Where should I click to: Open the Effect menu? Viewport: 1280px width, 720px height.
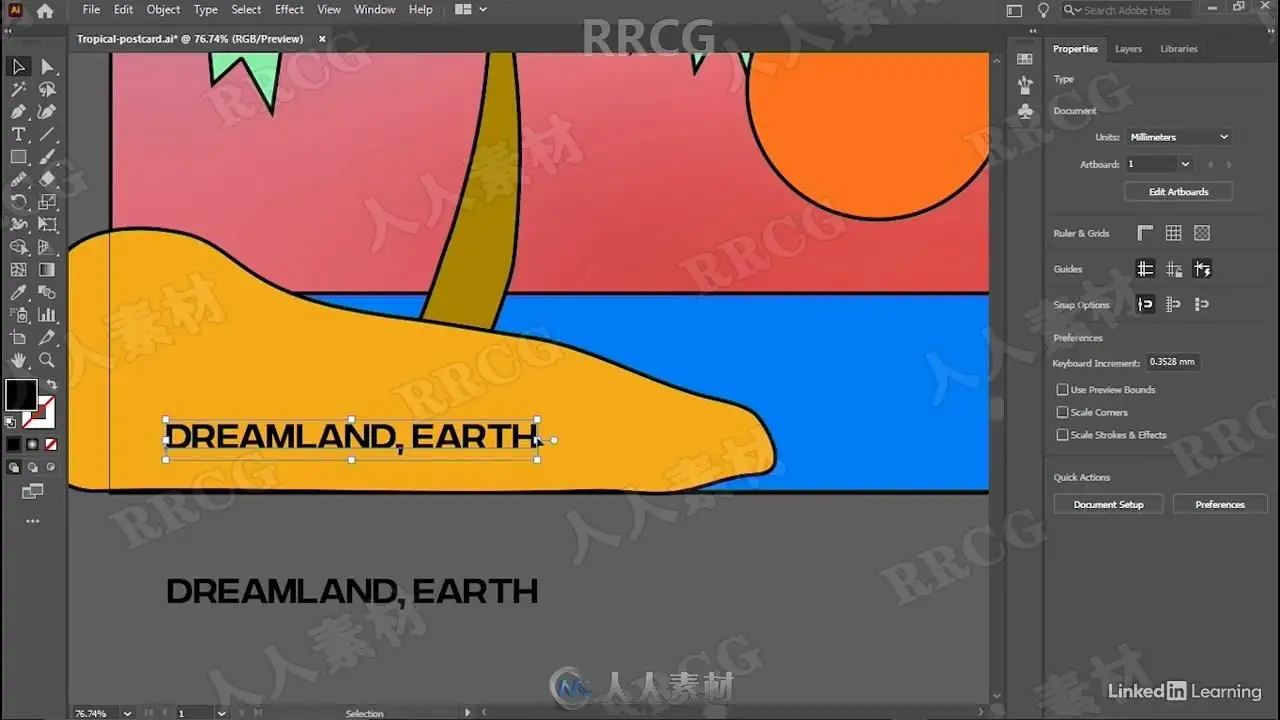coord(289,10)
